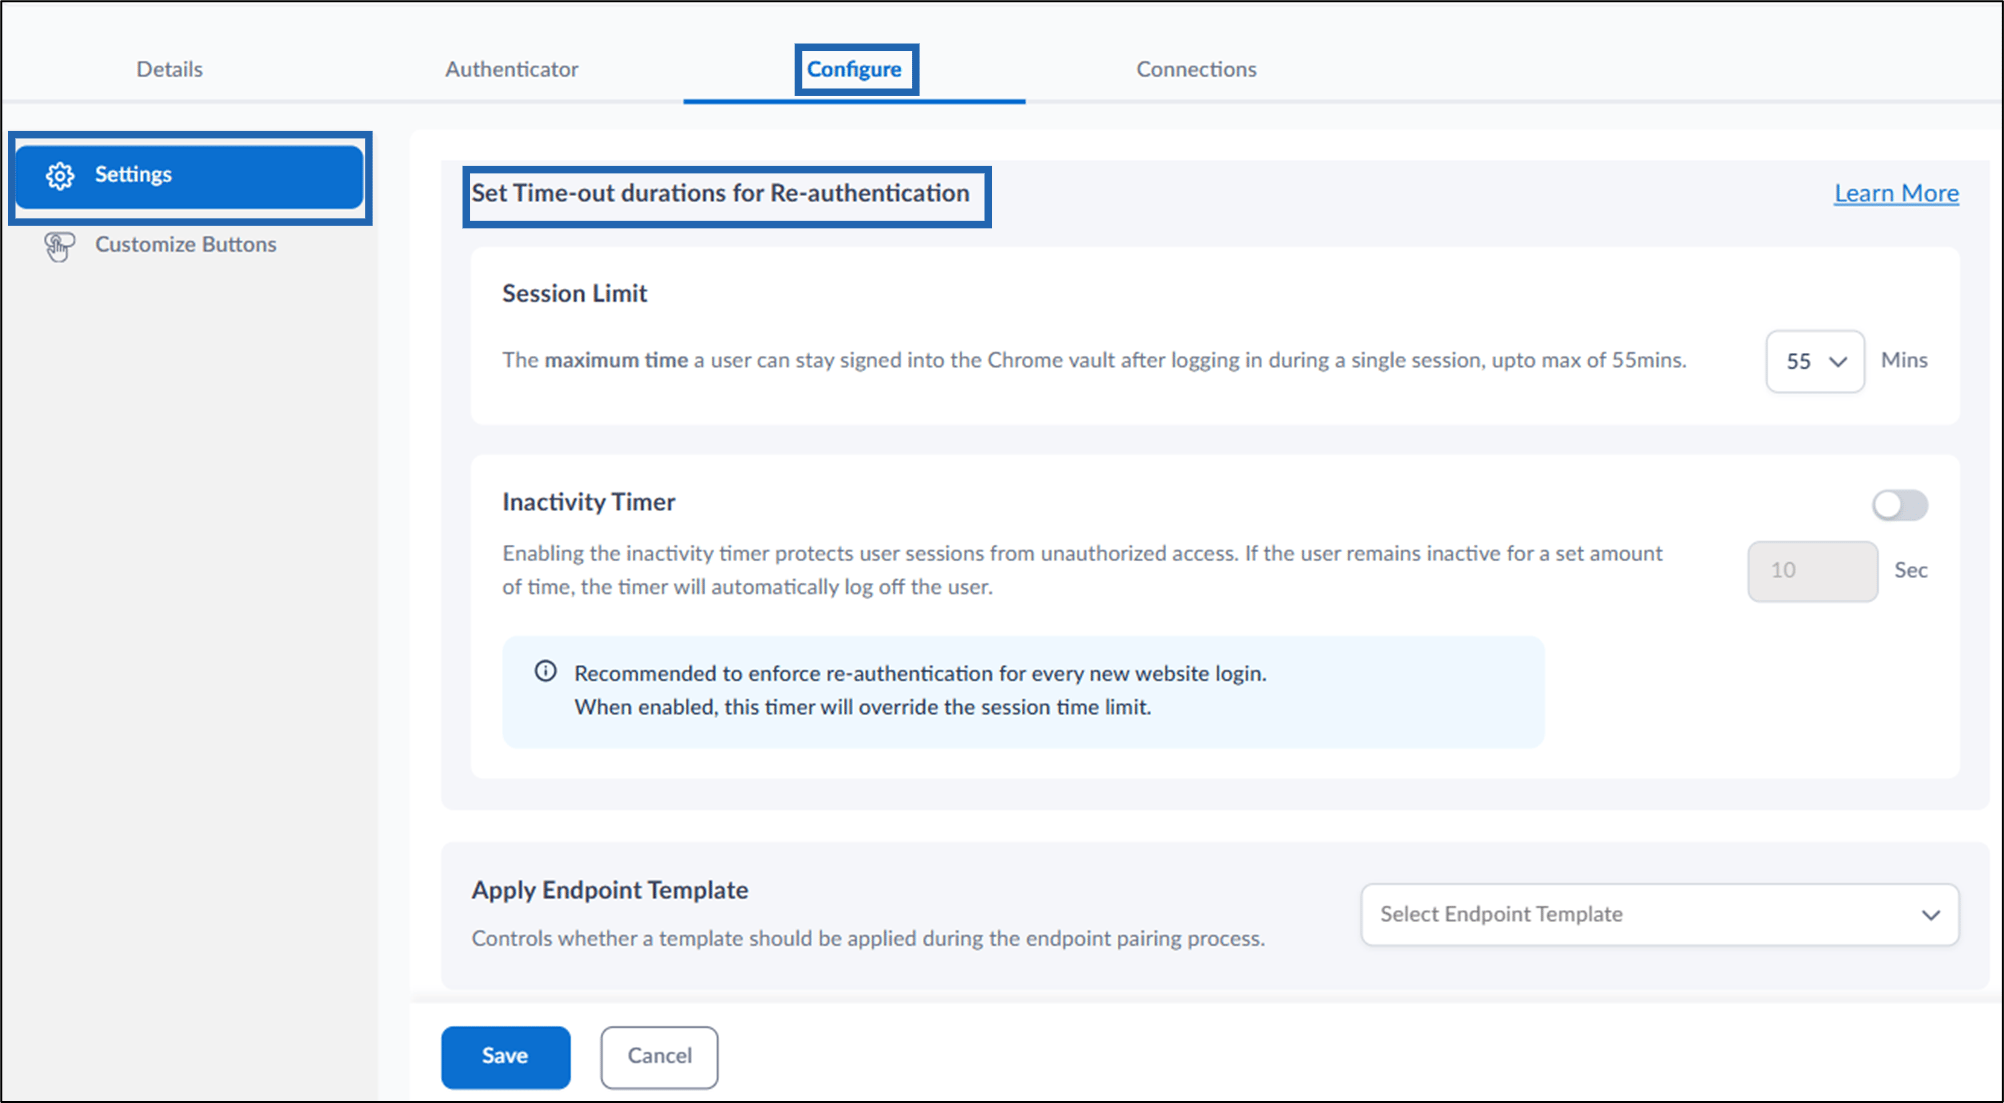Click the Session Limit heading
2004x1103 pixels.
(x=575, y=293)
